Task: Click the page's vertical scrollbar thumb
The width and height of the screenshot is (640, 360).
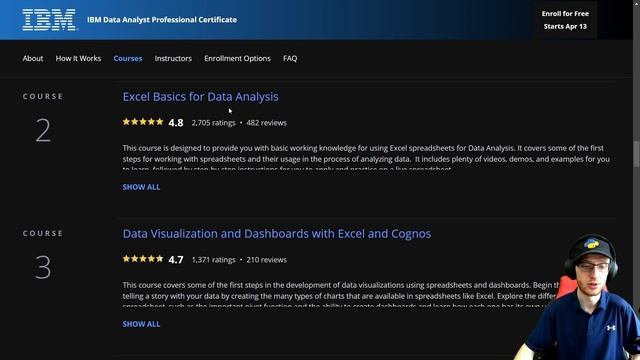Action: [x=636, y=154]
